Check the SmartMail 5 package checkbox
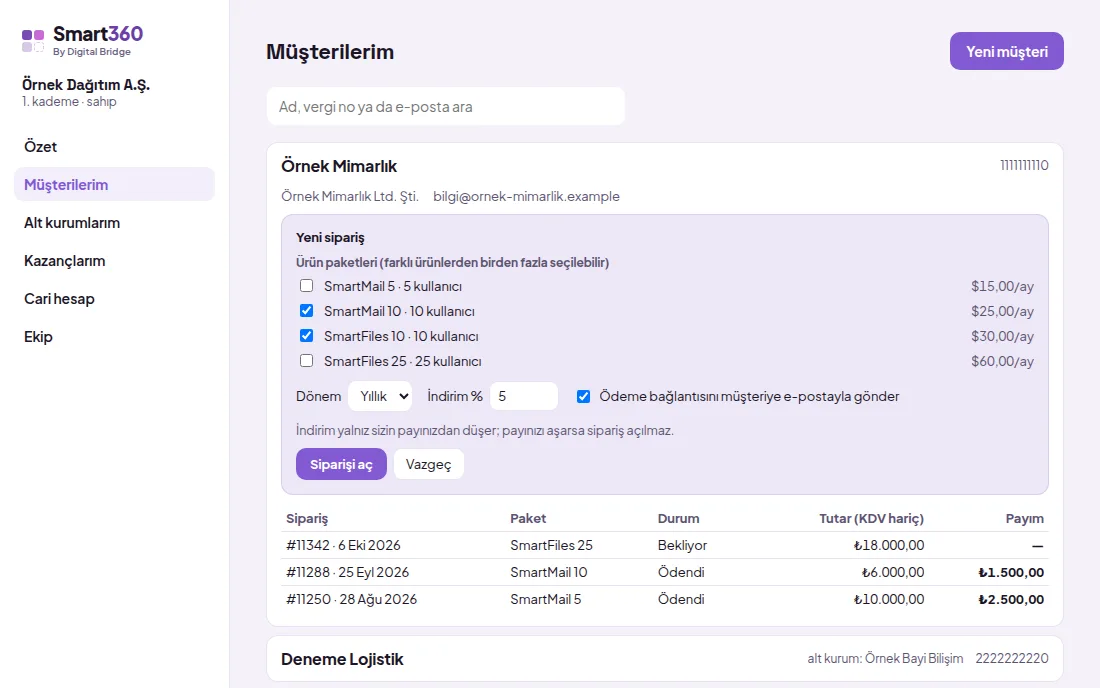1100x688 pixels. [307, 285]
